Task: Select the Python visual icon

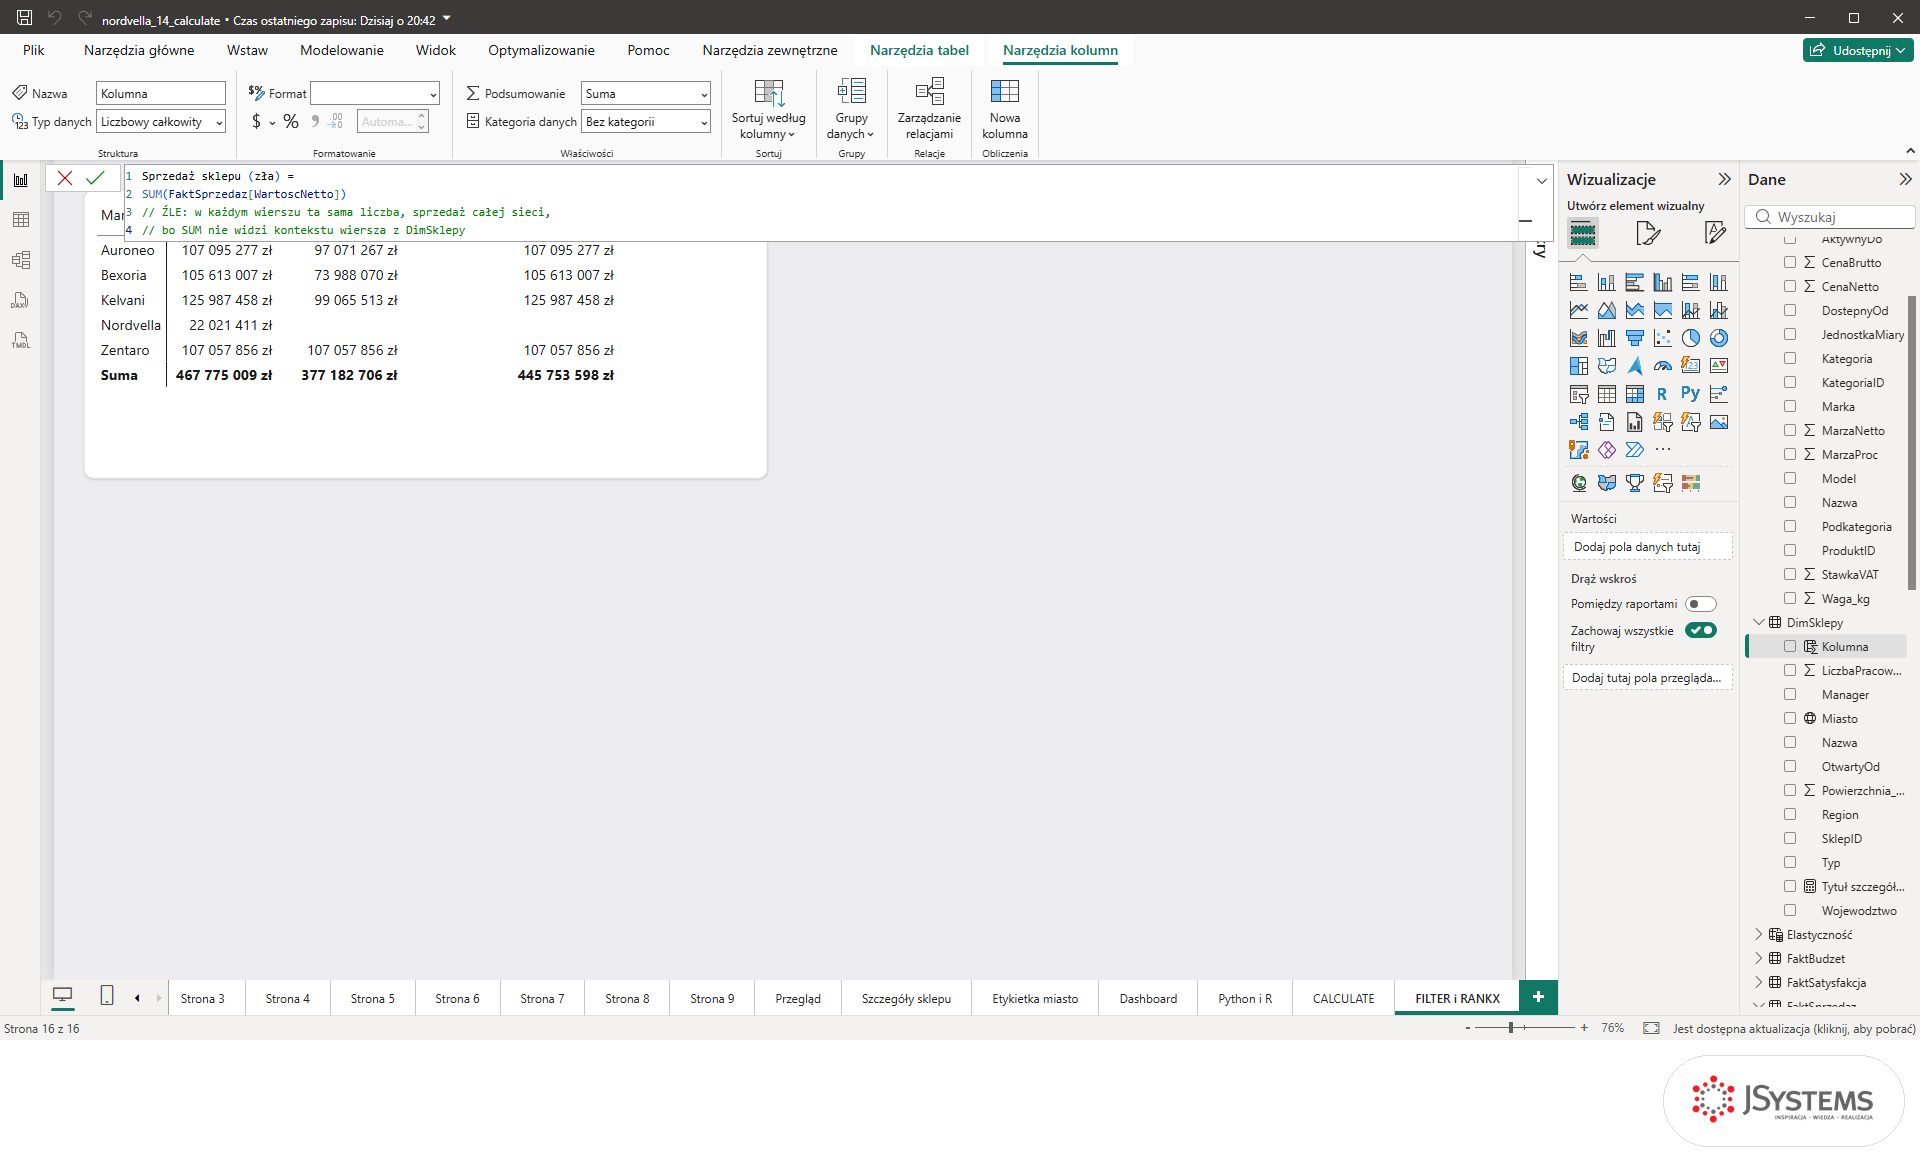Action: [x=1690, y=394]
